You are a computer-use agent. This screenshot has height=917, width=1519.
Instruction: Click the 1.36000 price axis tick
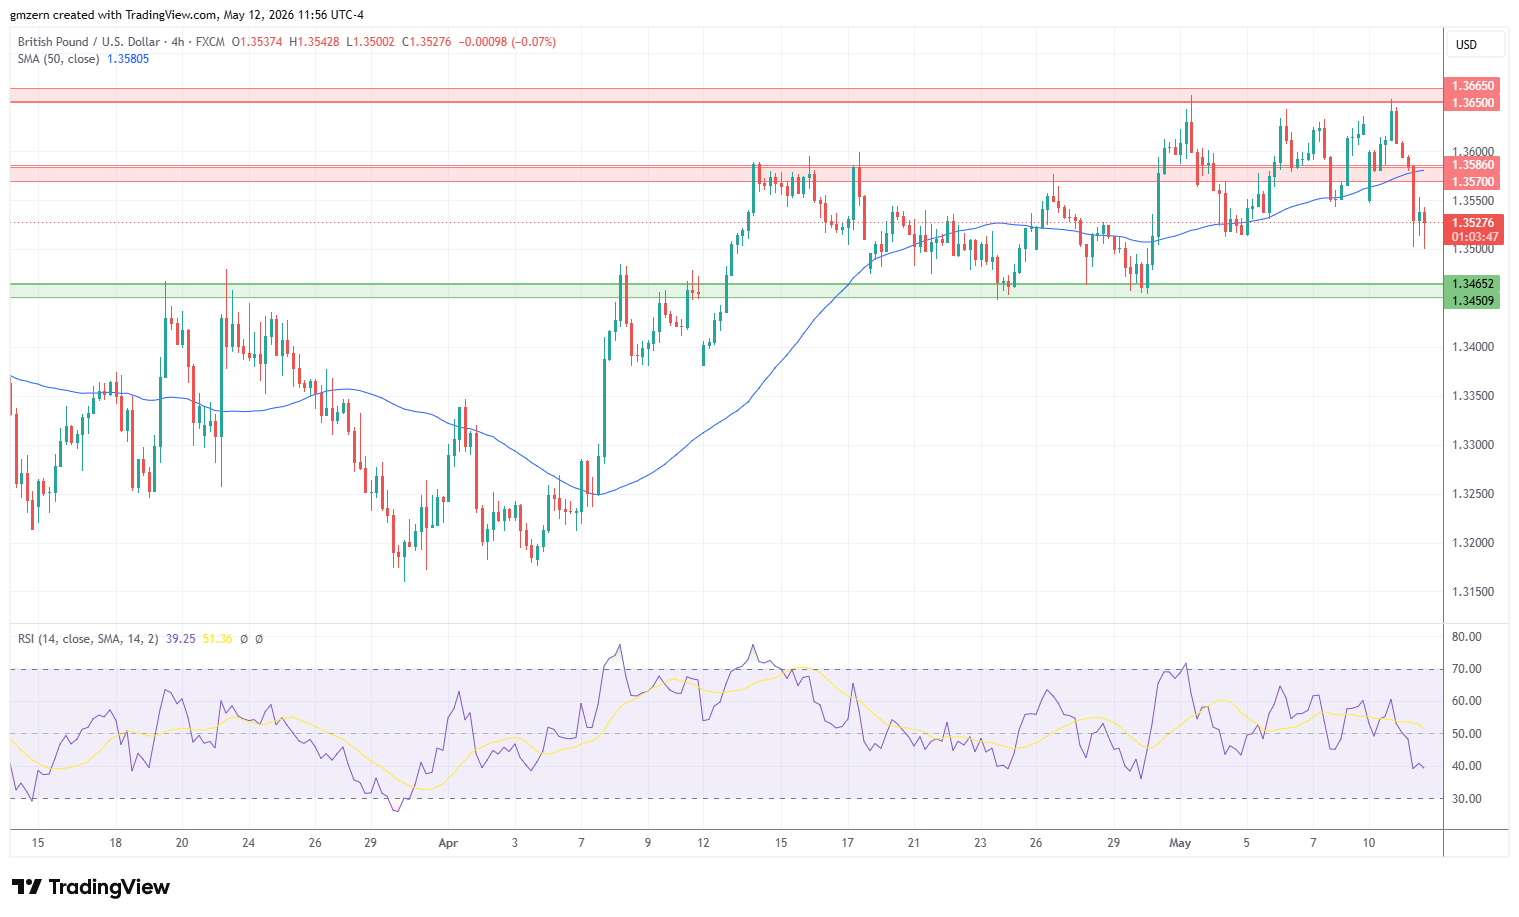click(x=1473, y=152)
